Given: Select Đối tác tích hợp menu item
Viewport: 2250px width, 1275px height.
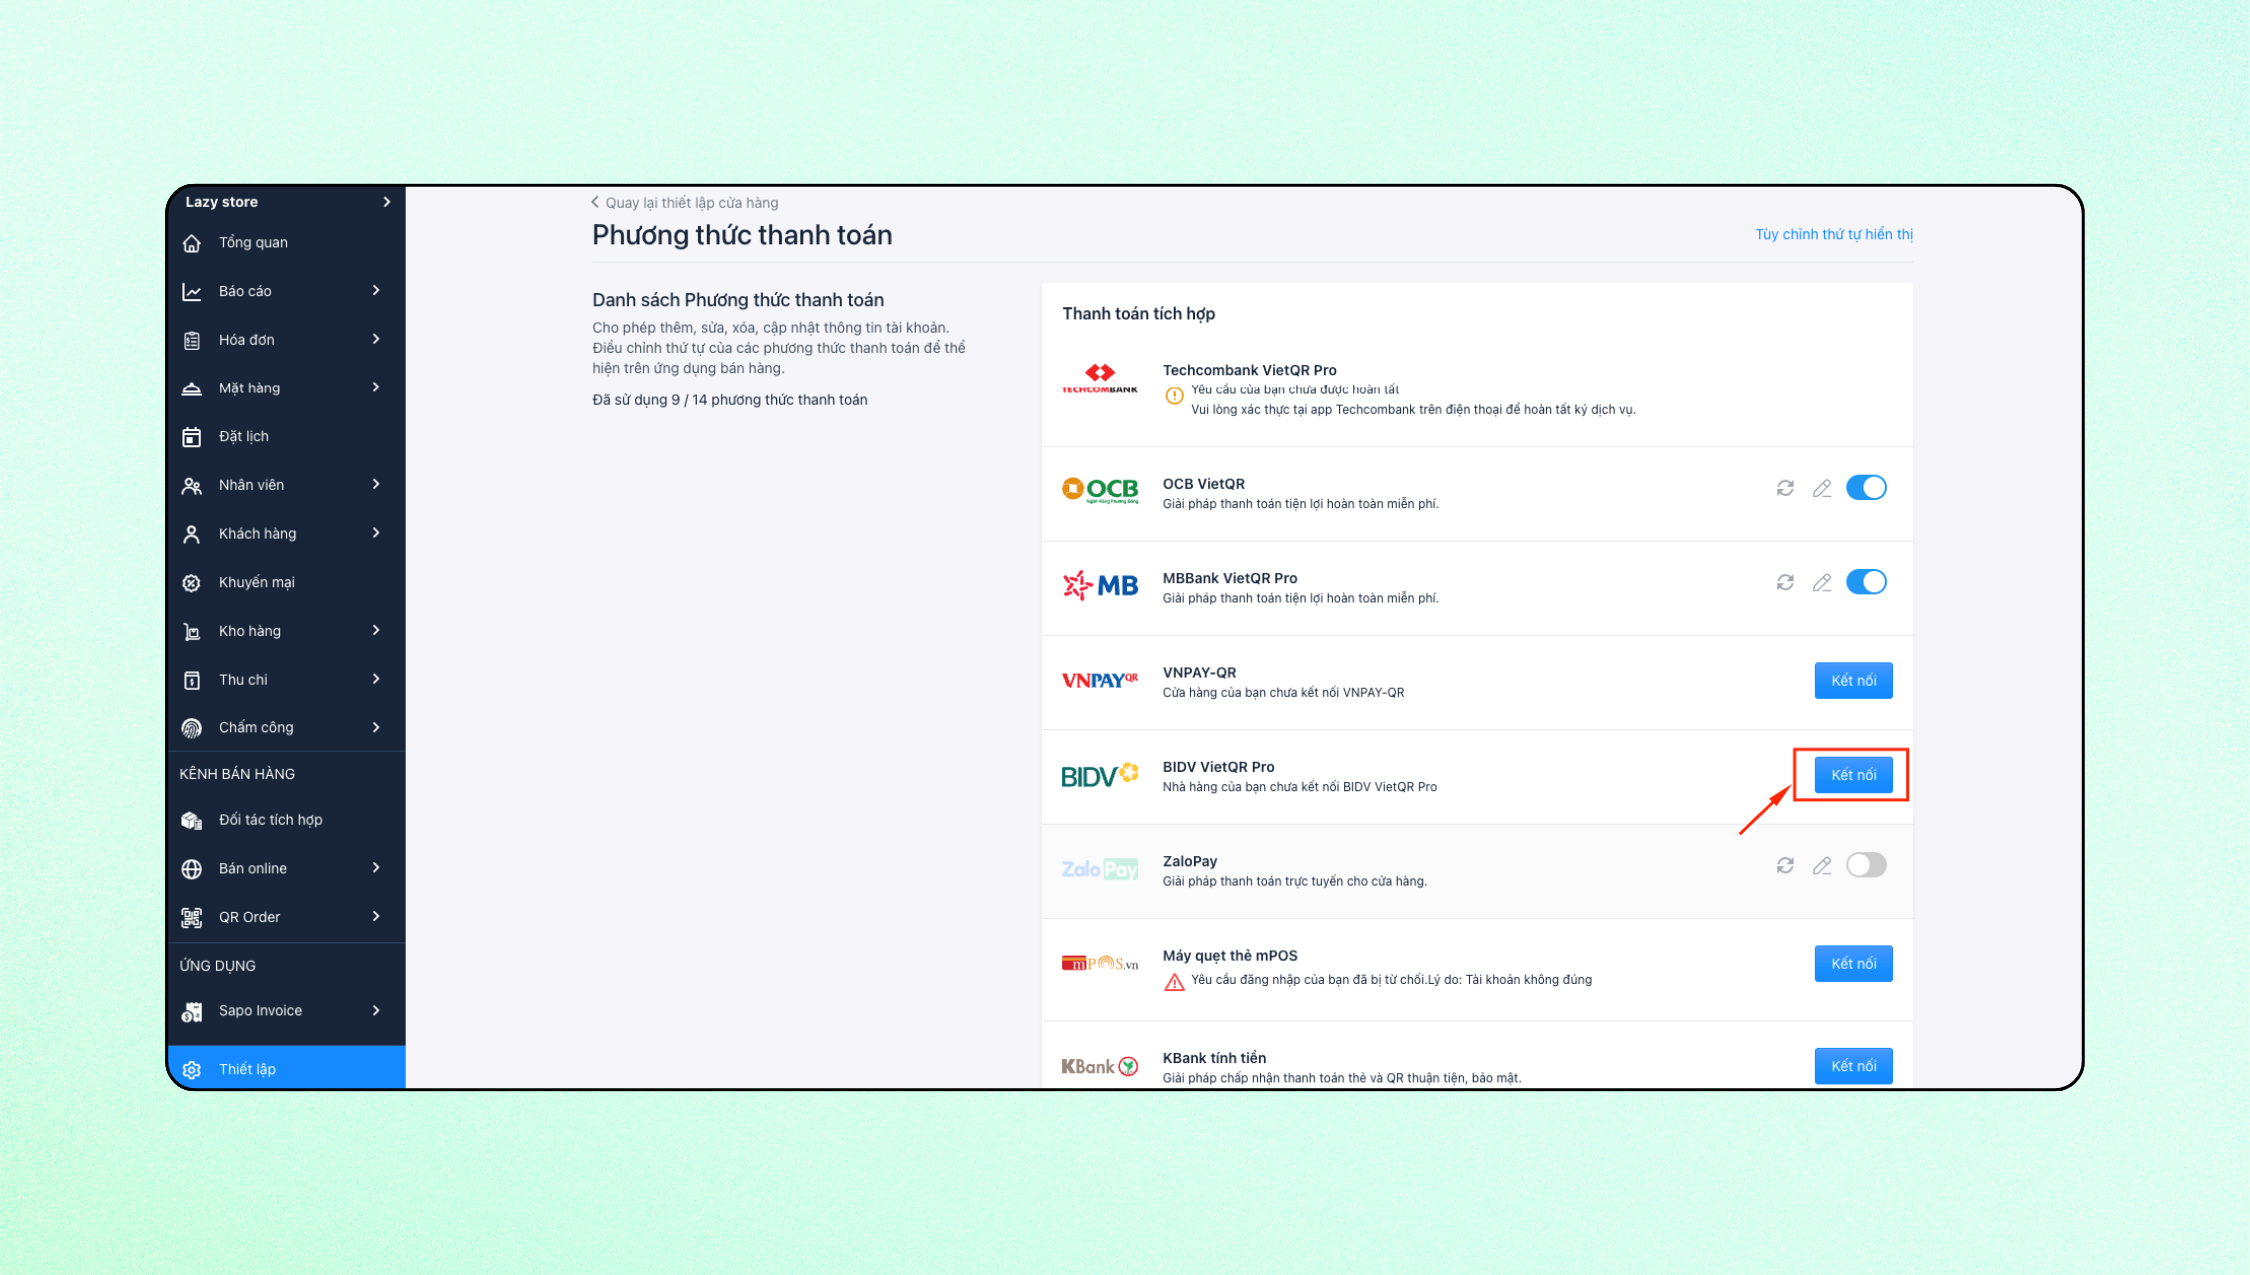Looking at the screenshot, I should [270, 820].
